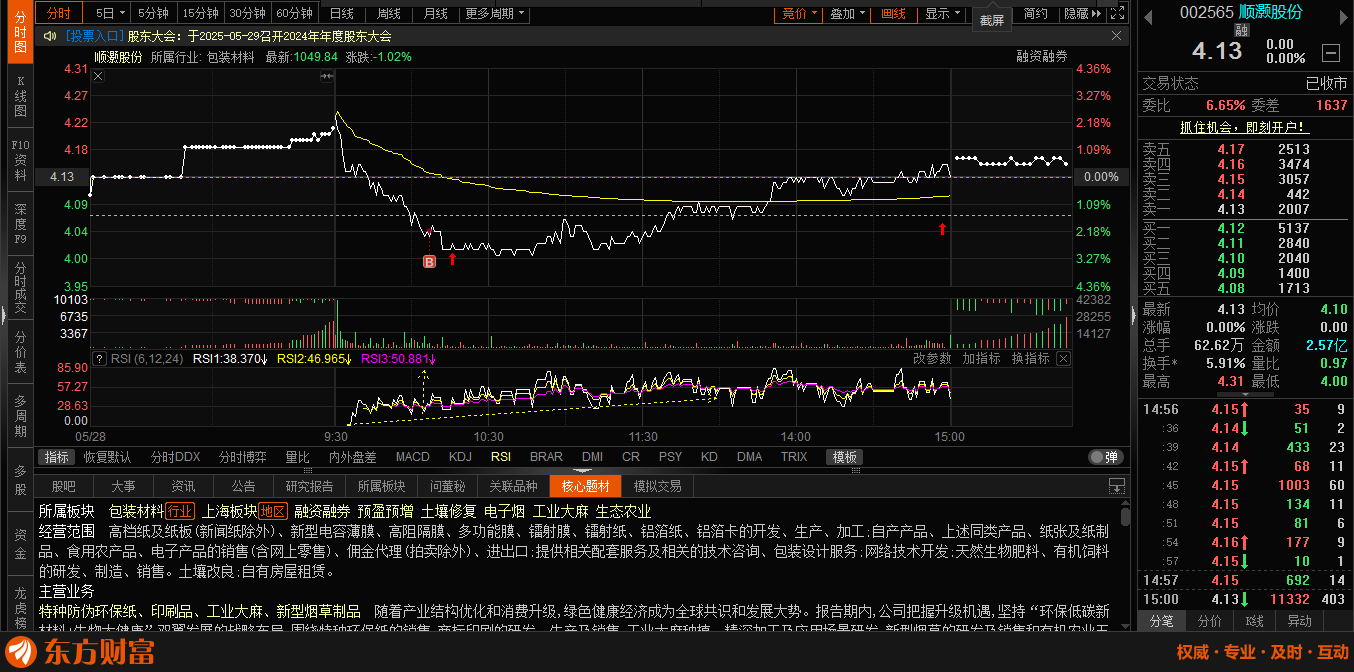Open the 分时图 sidebar view
1354x672 pixels.
pyautogui.click(x=19, y=34)
